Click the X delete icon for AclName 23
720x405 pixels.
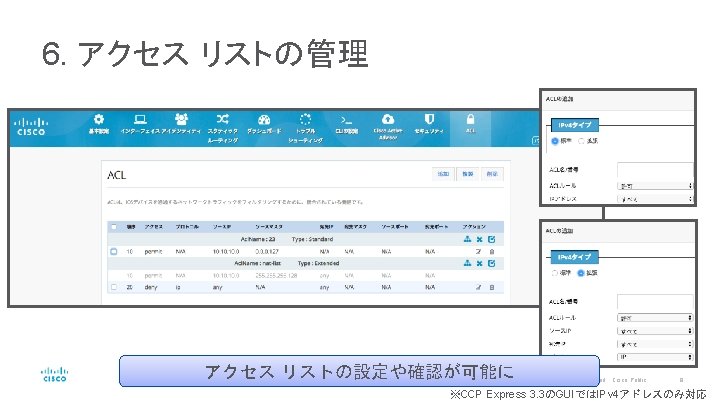pos(479,239)
